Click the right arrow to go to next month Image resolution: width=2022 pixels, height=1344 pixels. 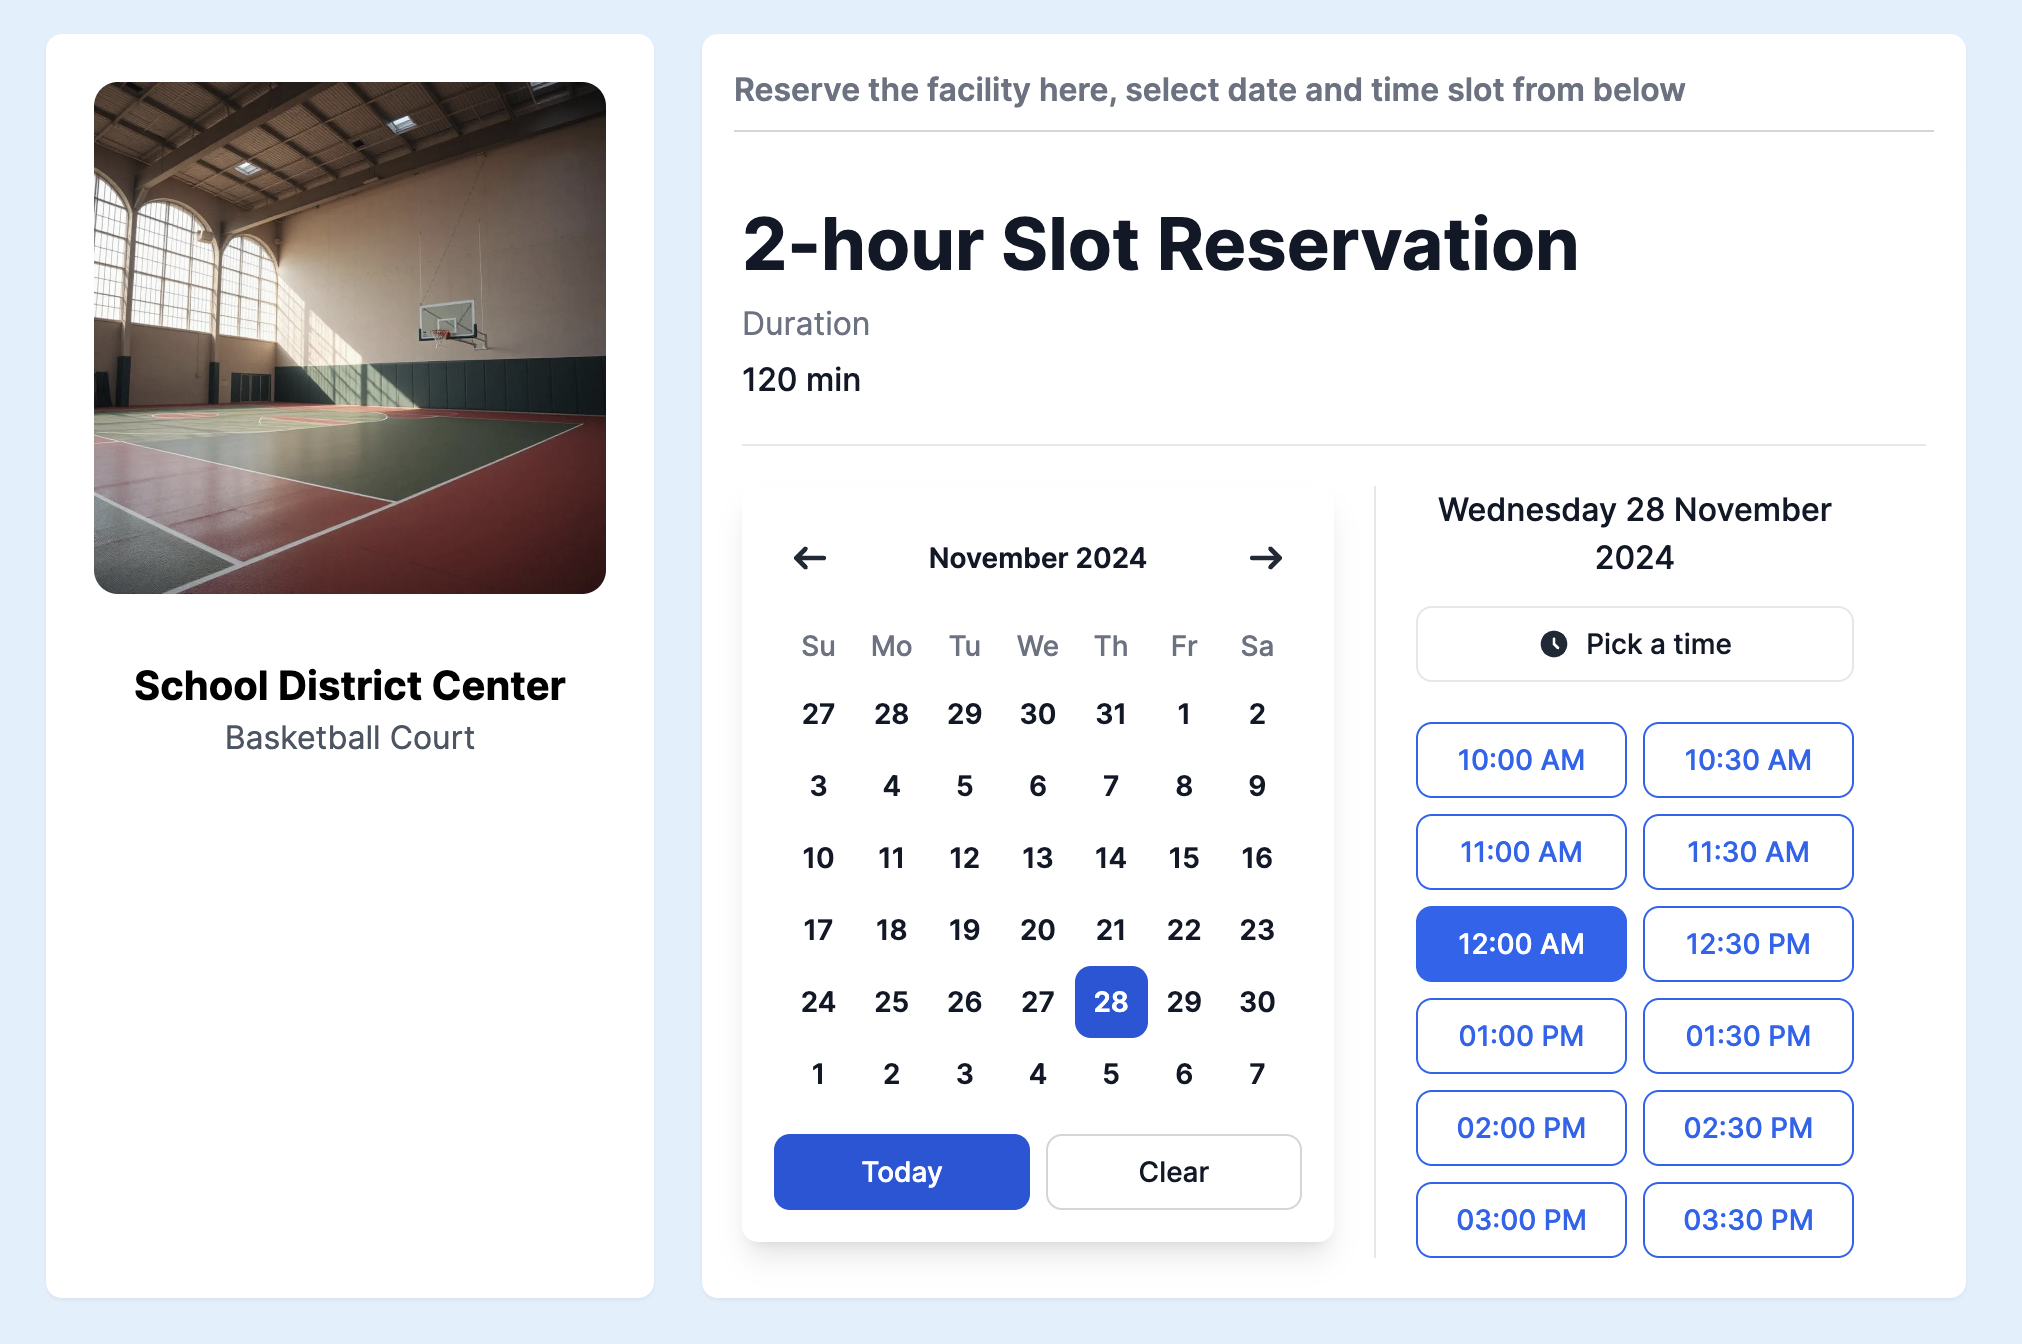coord(1268,558)
